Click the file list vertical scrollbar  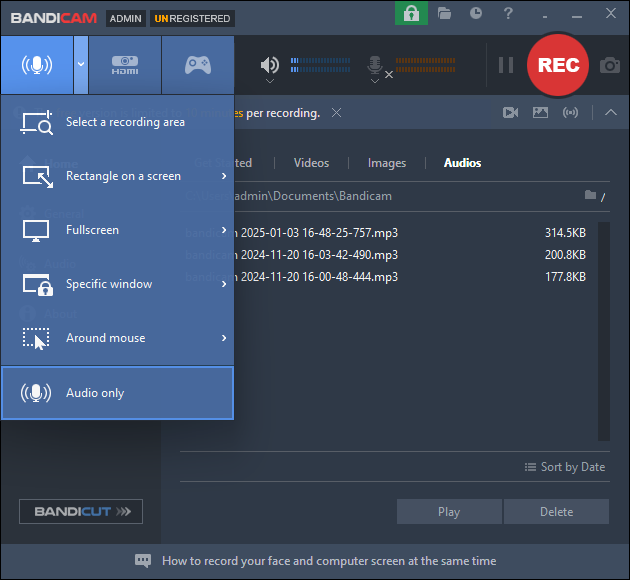click(x=604, y=331)
